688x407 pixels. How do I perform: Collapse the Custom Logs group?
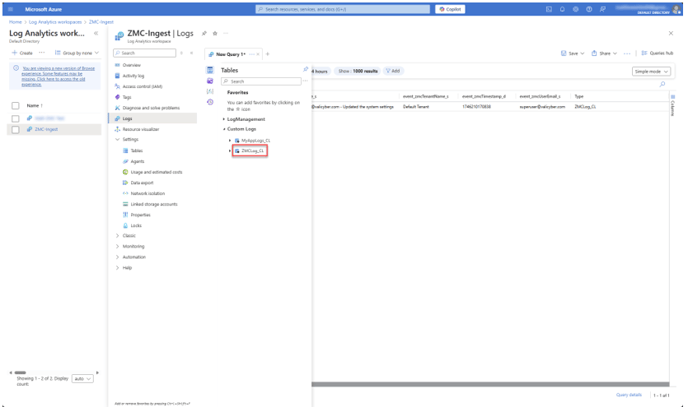point(224,129)
